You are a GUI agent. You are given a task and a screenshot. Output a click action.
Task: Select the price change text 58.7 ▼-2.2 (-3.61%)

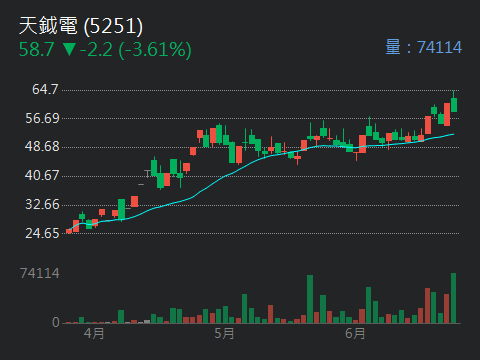point(105,50)
